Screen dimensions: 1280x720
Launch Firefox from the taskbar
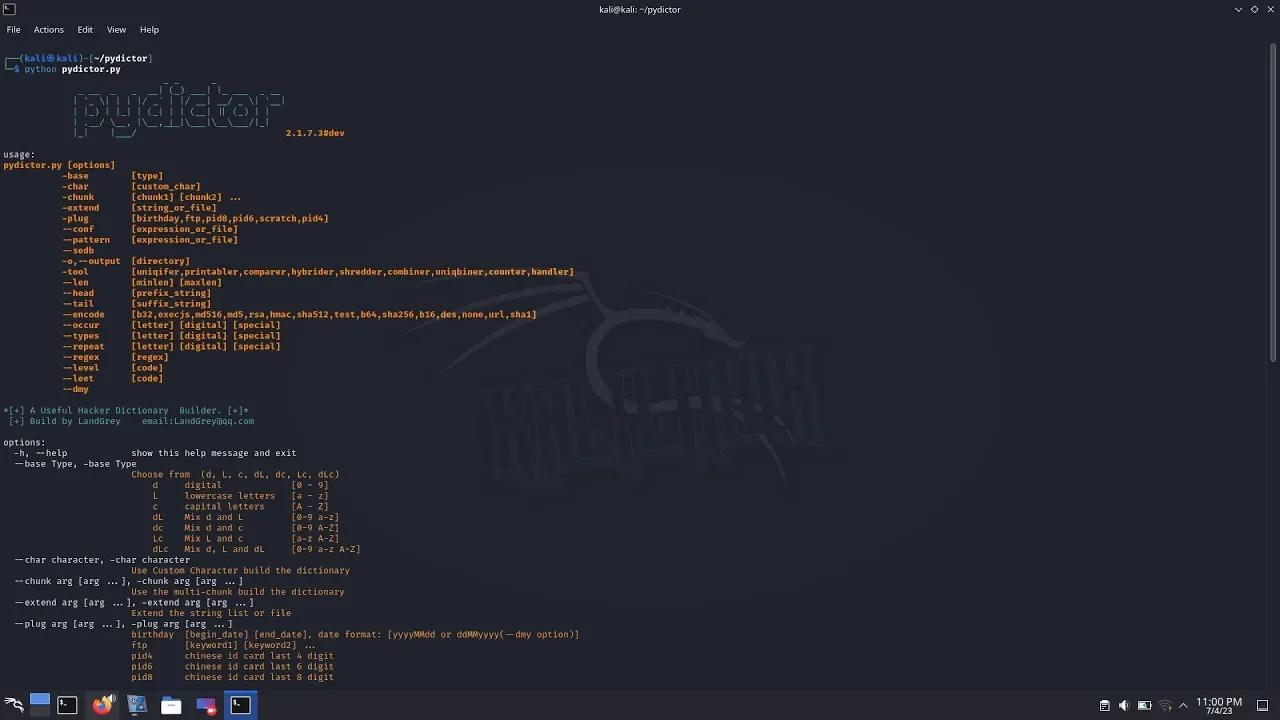(103, 705)
